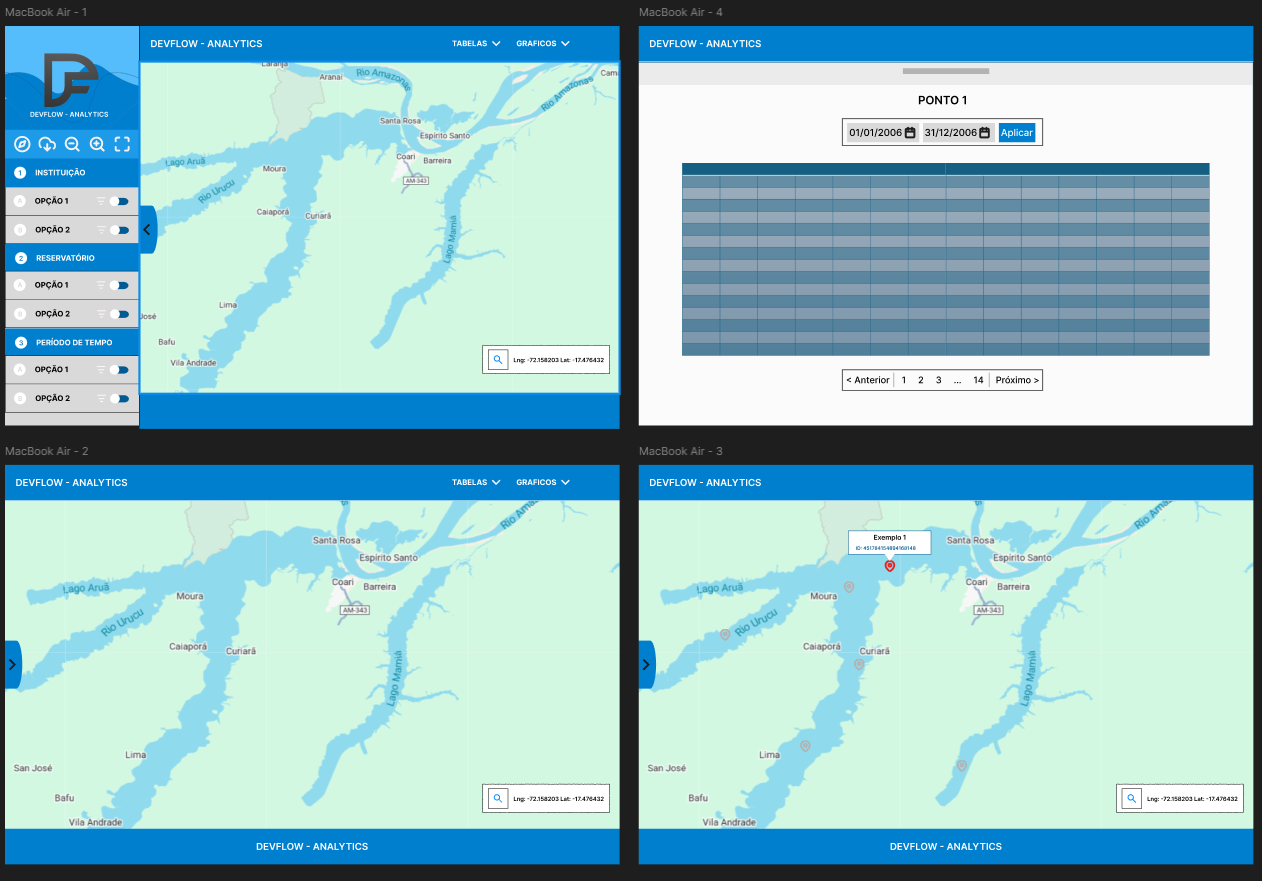Click the 01/01/2006 start date field
Screen dimensions: 1262x881
coord(882,133)
